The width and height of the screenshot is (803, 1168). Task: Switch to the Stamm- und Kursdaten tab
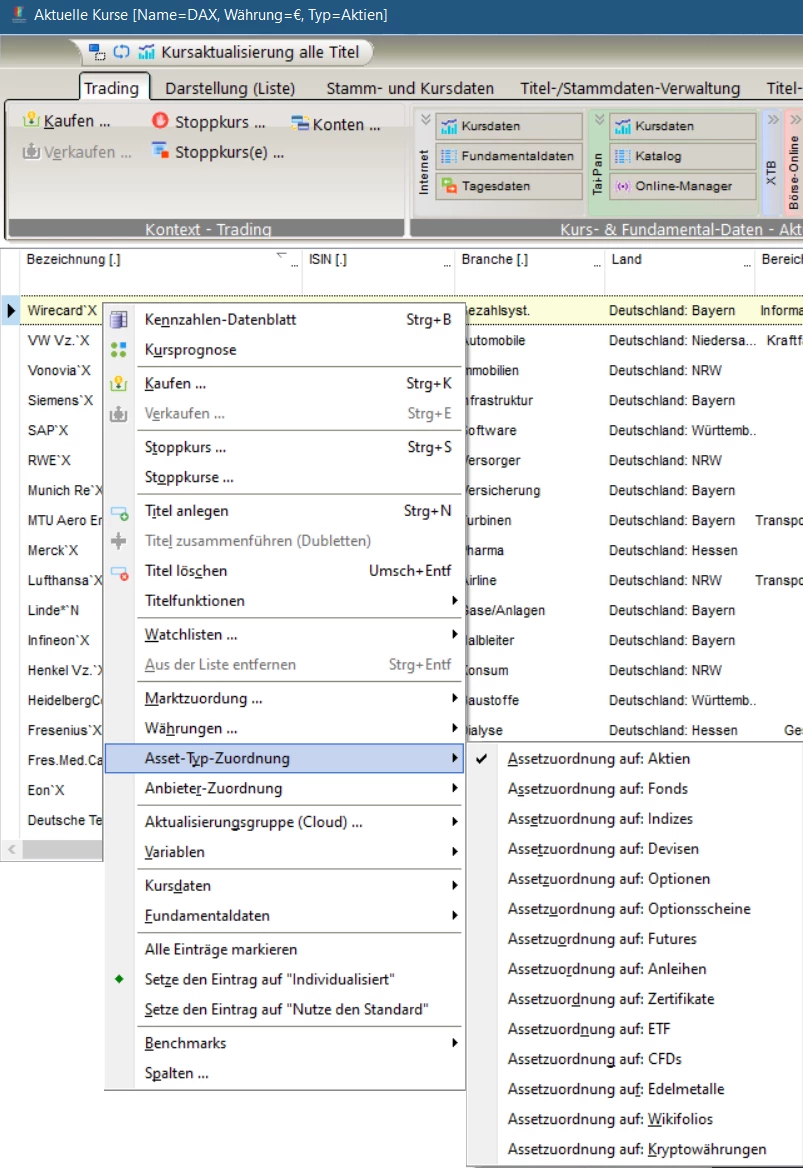coord(410,88)
